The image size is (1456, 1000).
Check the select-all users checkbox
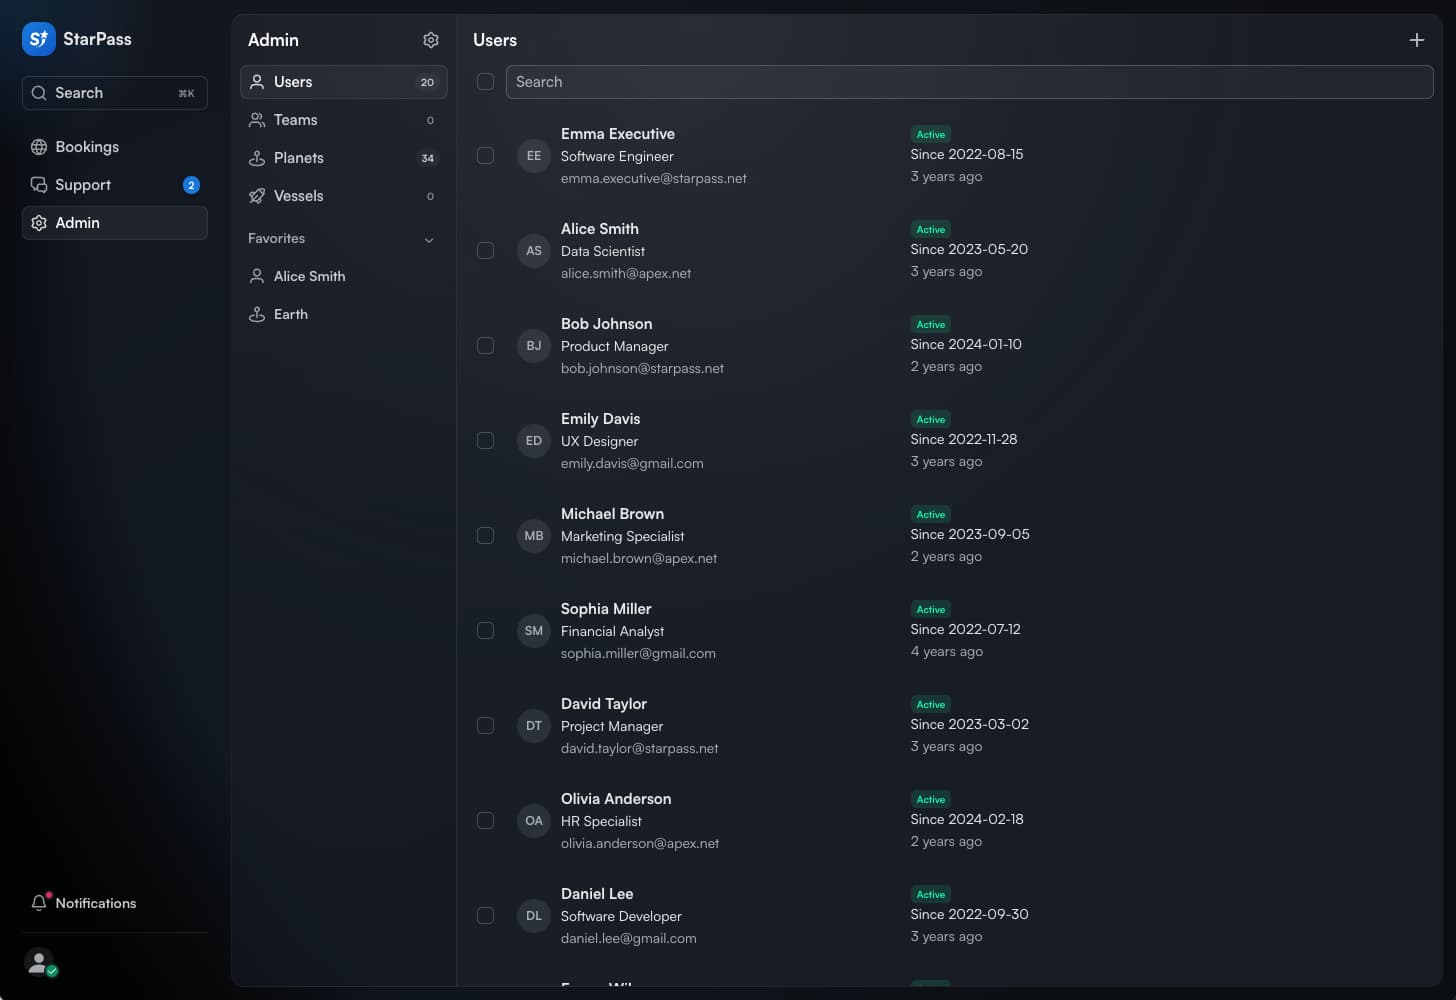click(x=485, y=82)
